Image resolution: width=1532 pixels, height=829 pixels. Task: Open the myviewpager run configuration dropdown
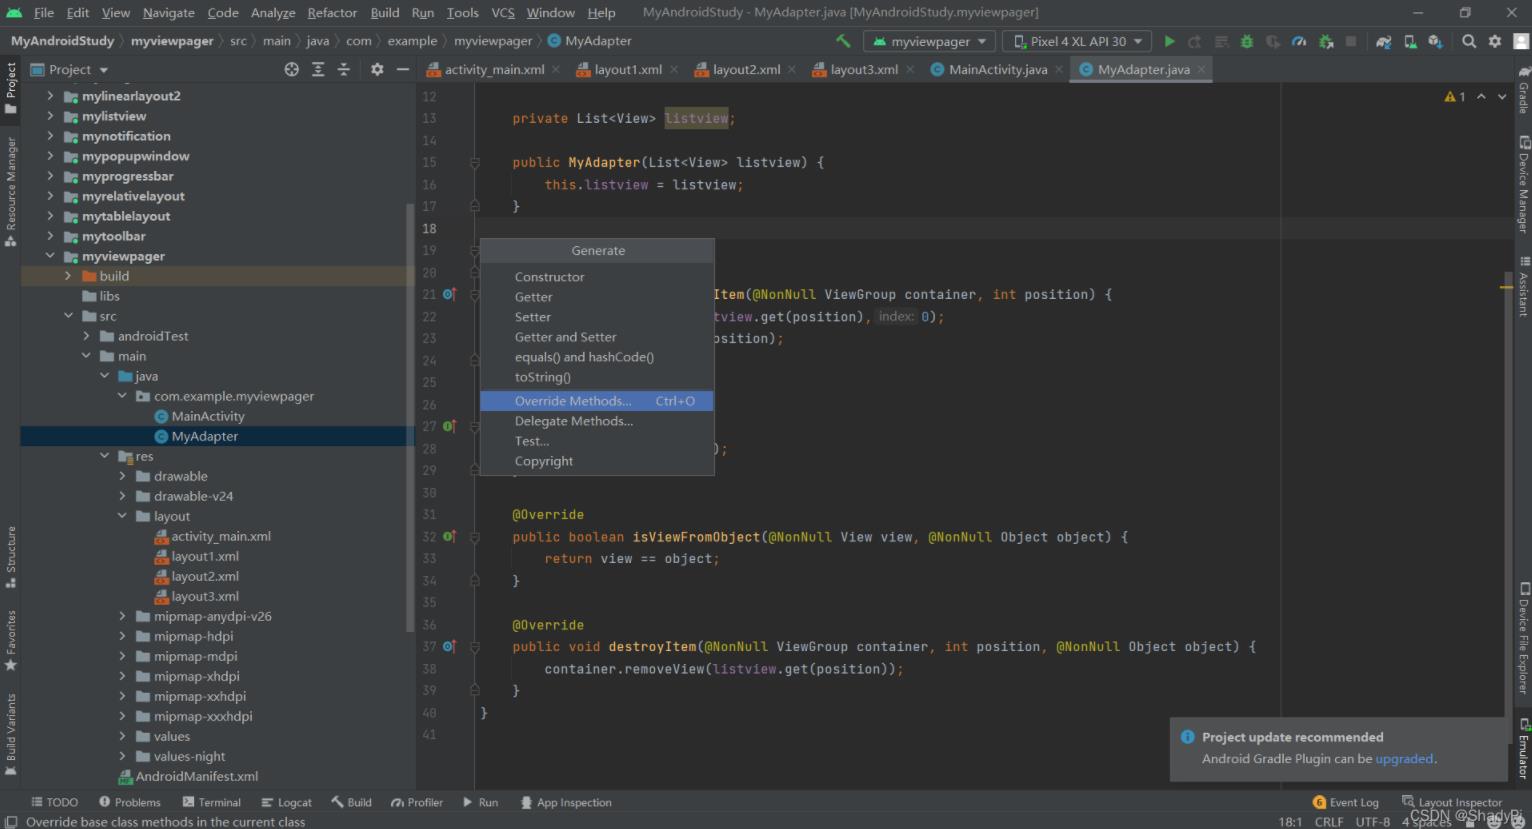929,41
